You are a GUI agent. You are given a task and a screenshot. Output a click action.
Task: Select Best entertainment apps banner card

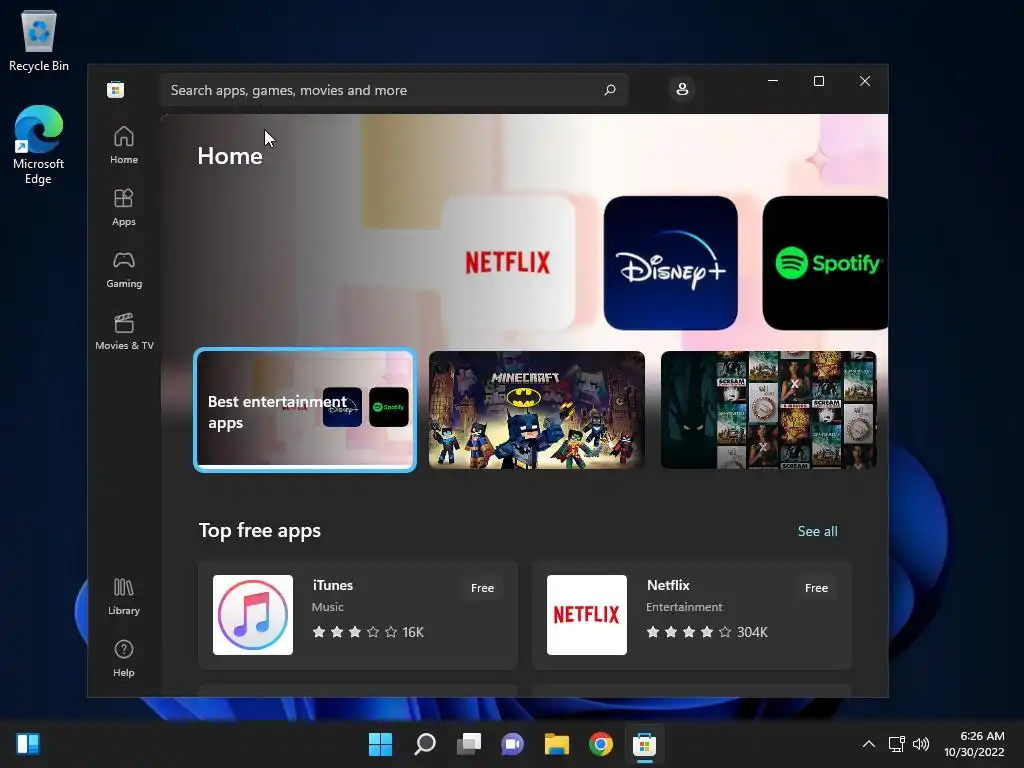[x=305, y=409]
